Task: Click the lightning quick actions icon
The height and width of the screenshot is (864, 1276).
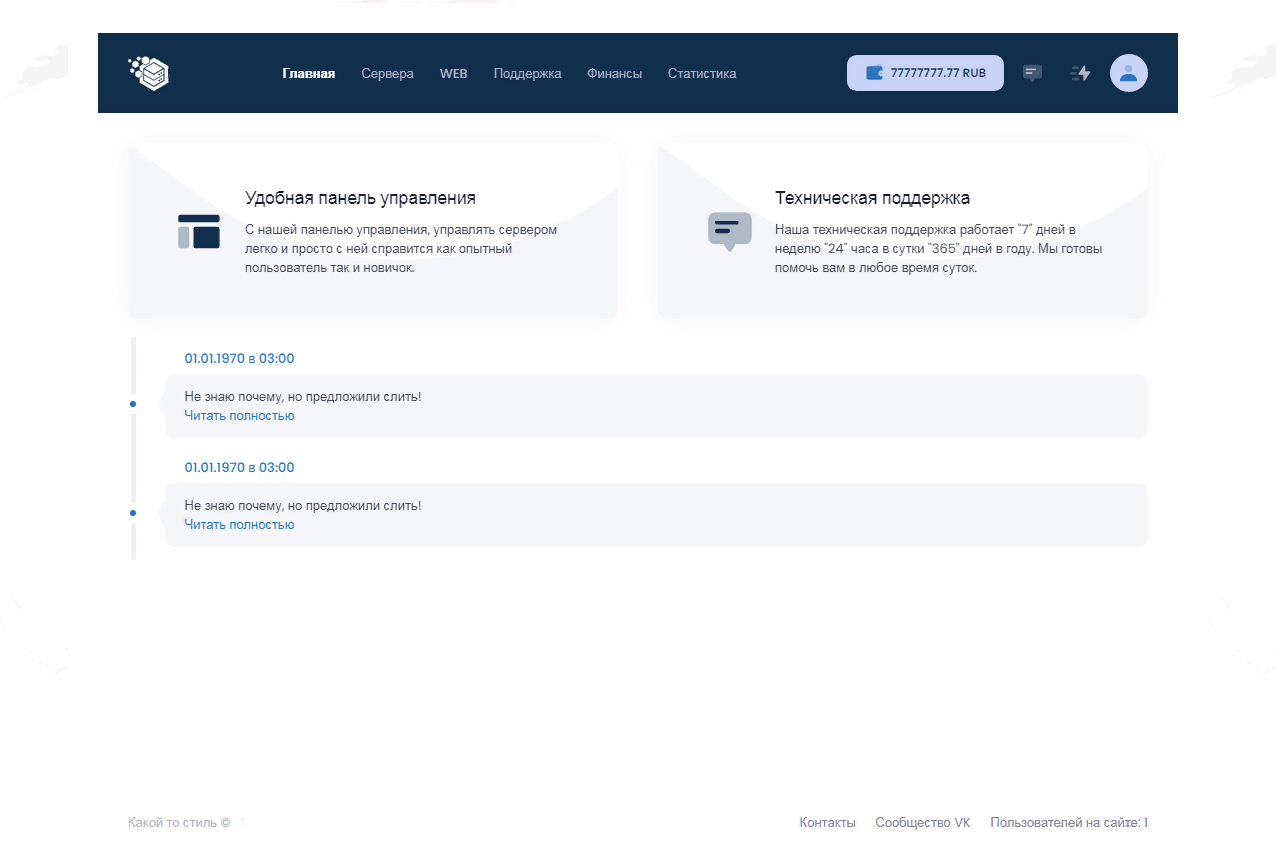Action: [x=1080, y=73]
